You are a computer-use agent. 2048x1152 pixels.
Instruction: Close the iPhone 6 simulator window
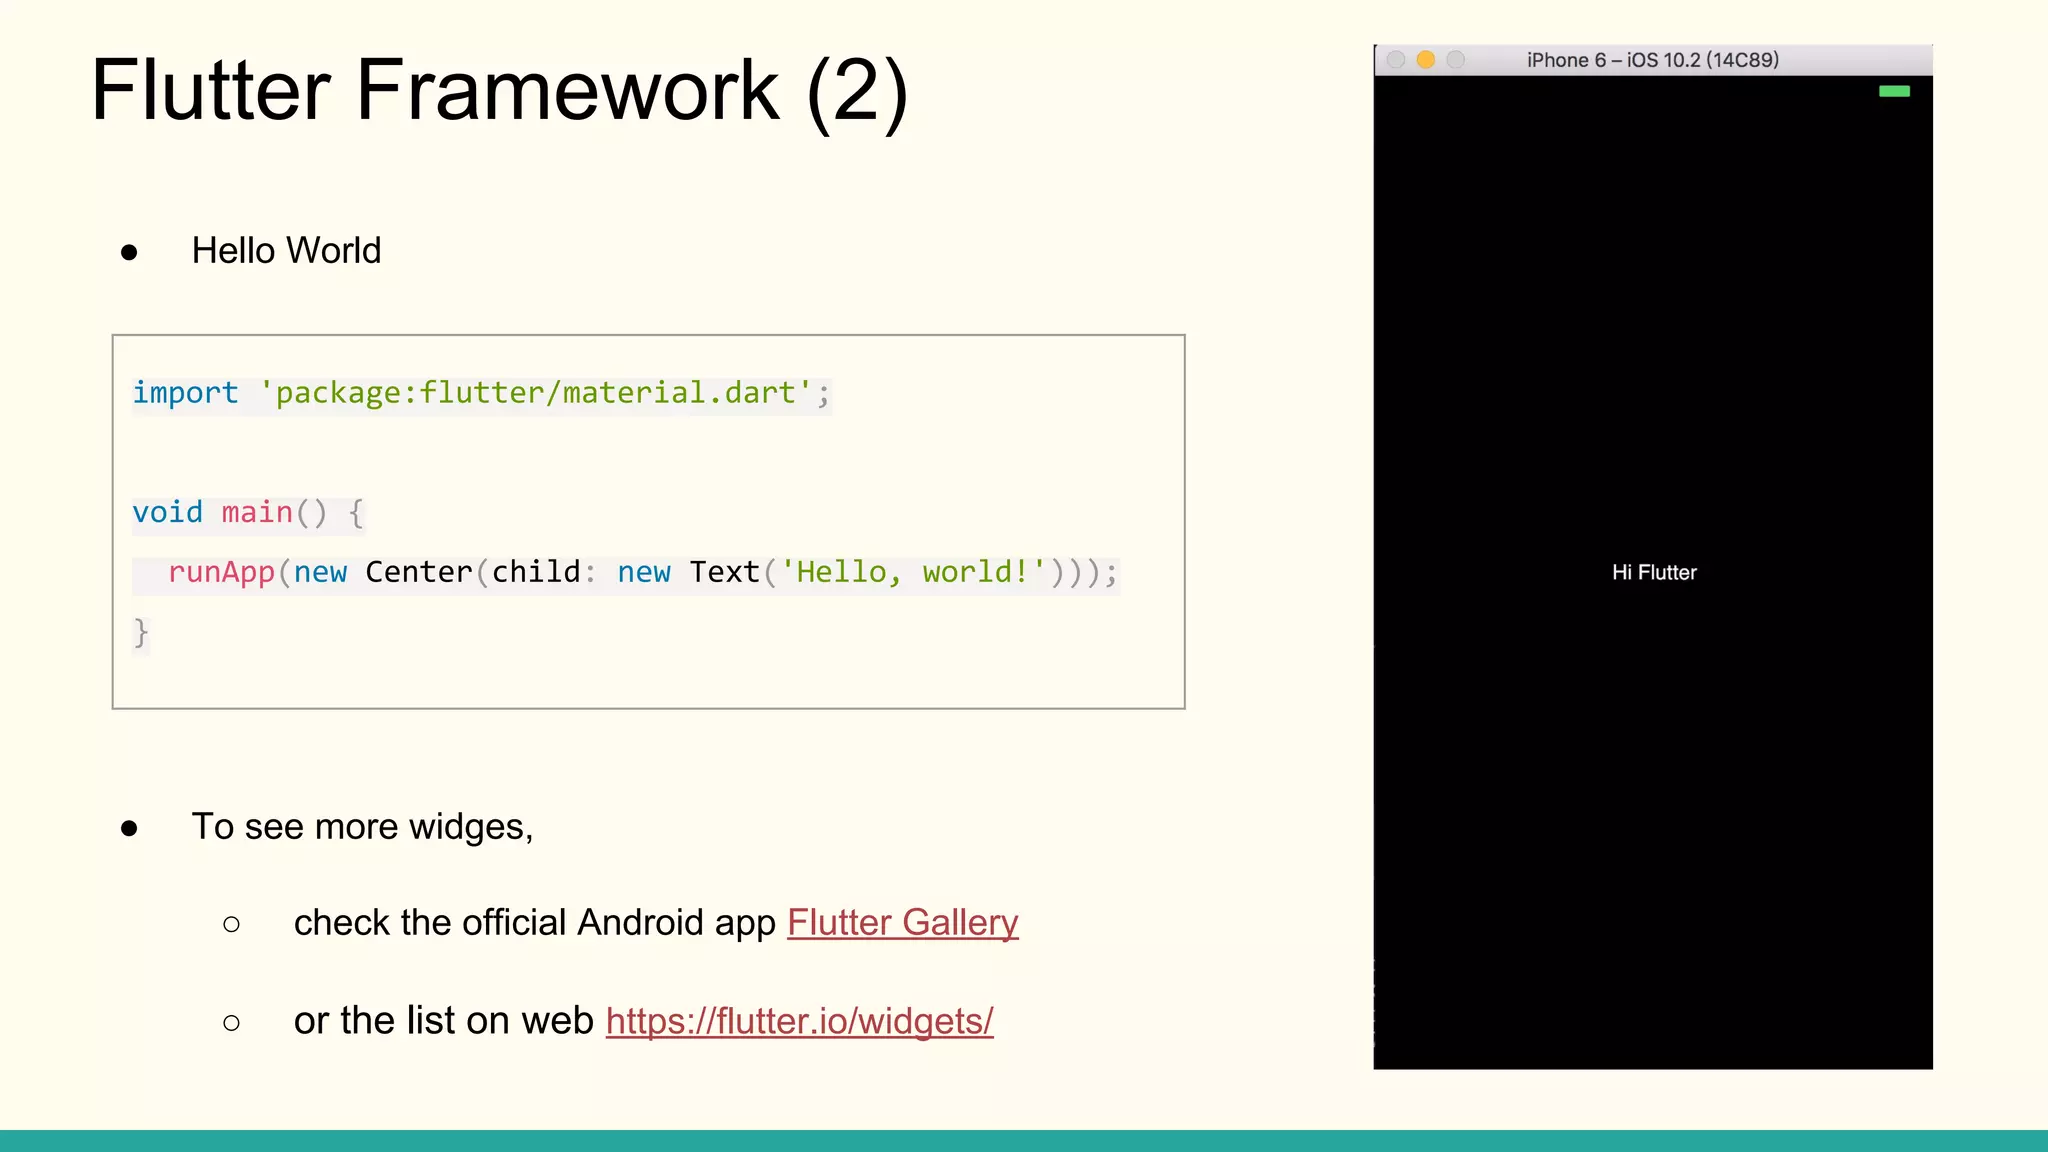click(x=1396, y=60)
